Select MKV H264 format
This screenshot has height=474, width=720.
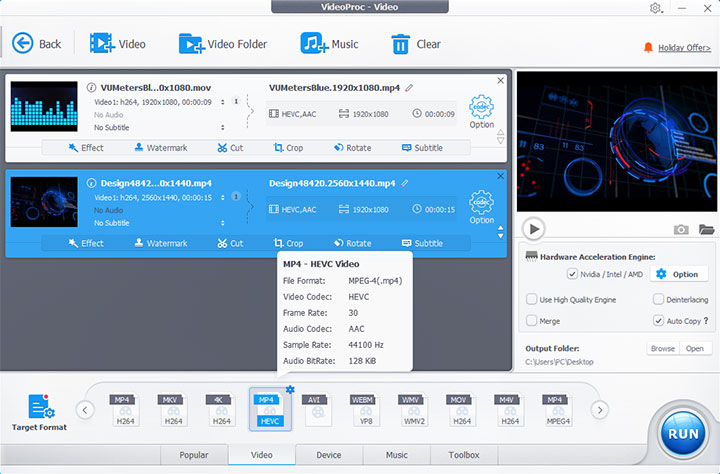173,410
